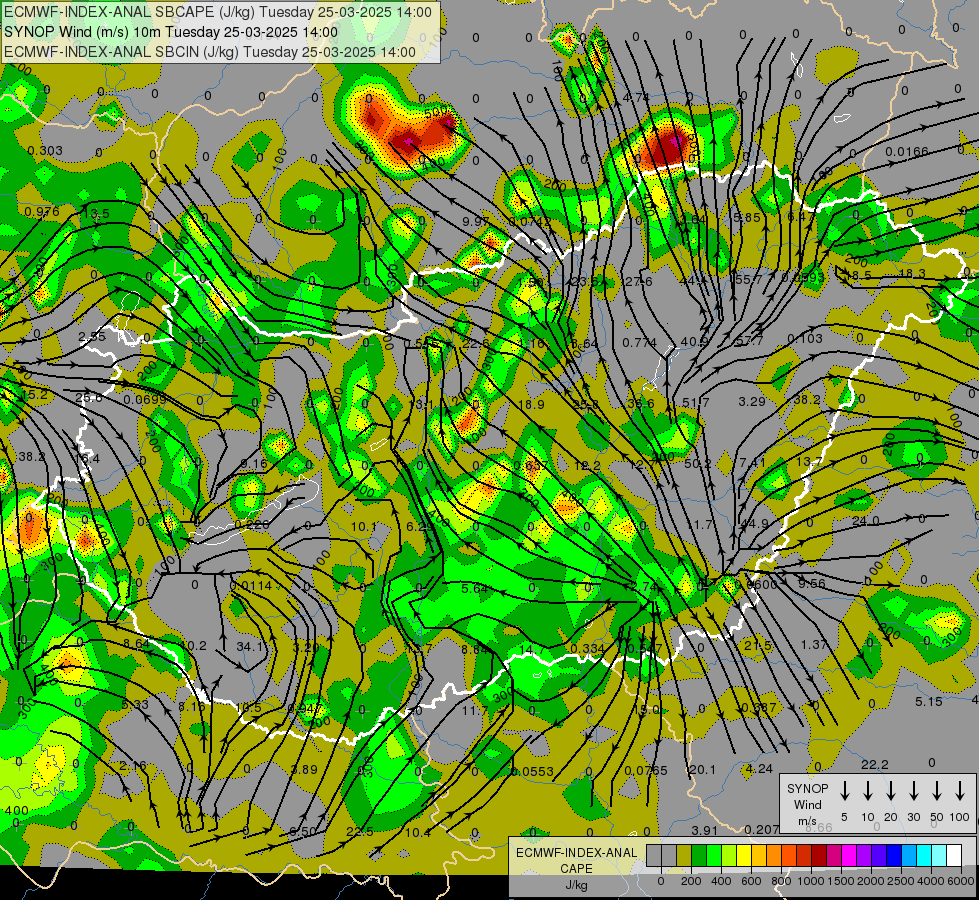979x900 pixels.
Task: Click the '13.5' value on the map
Action: tap(96, 214)
